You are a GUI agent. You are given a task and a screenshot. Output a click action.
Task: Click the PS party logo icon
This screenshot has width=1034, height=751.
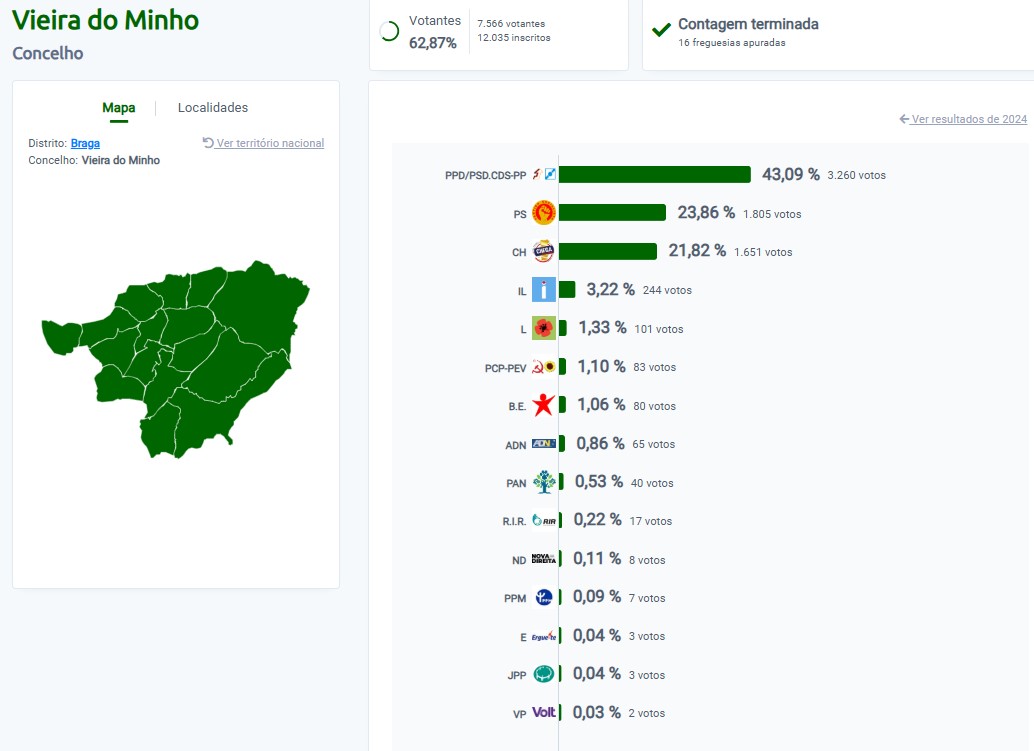(543, 213)
